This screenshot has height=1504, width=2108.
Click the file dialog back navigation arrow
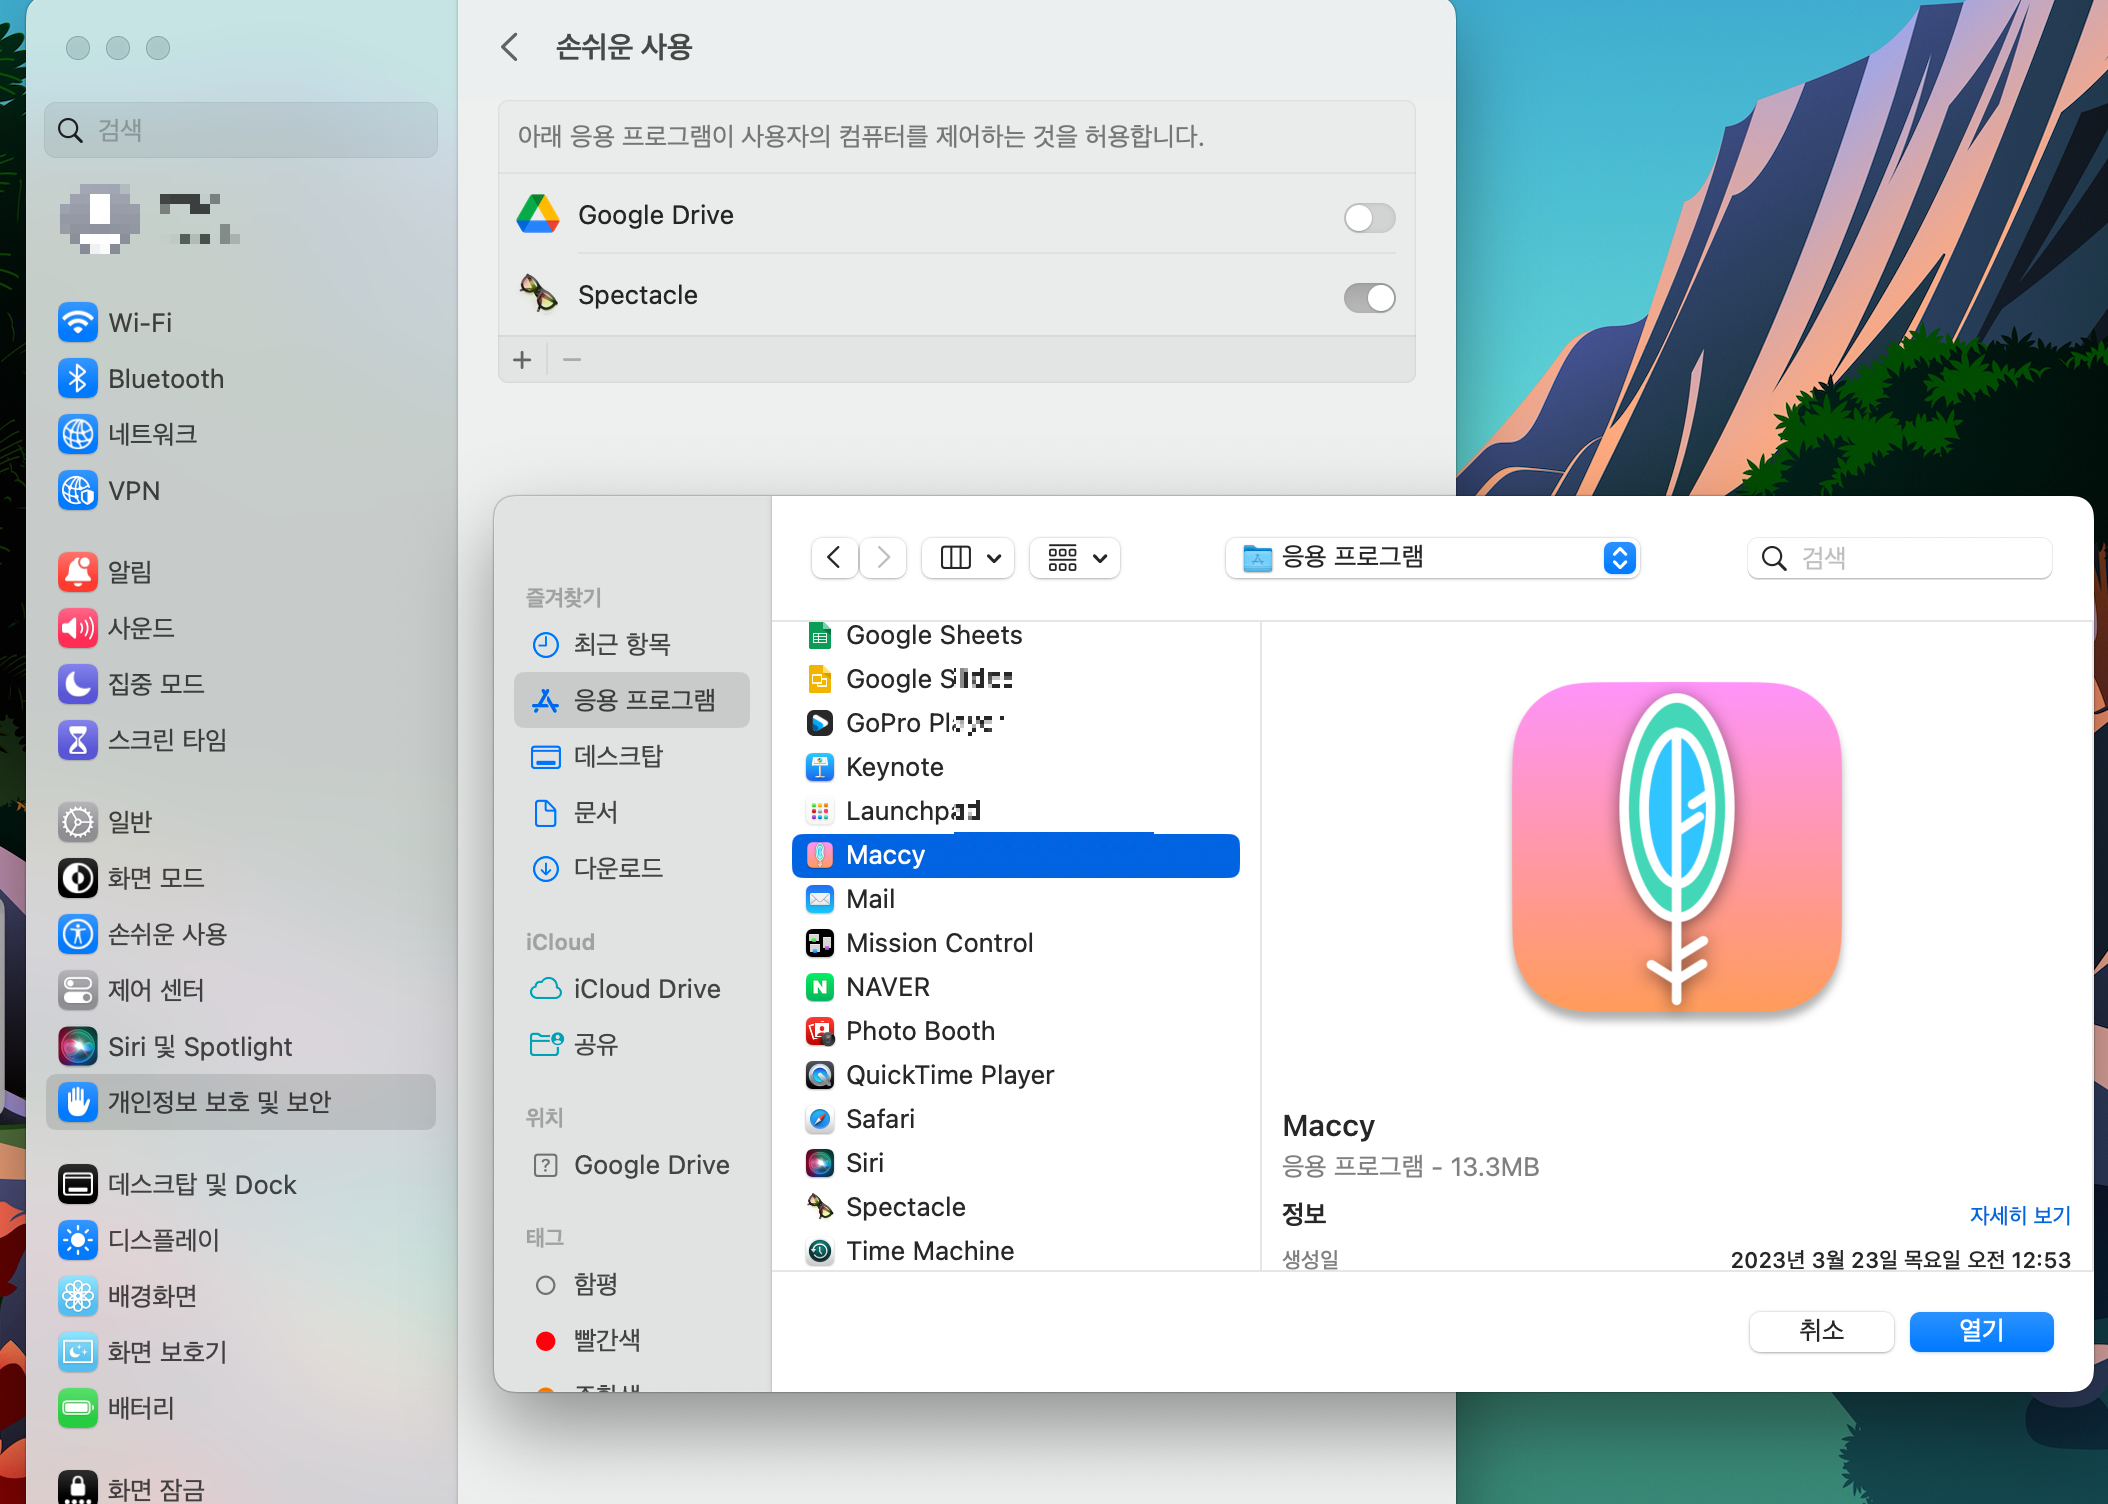pyautogui.click(x=834, y=558)
